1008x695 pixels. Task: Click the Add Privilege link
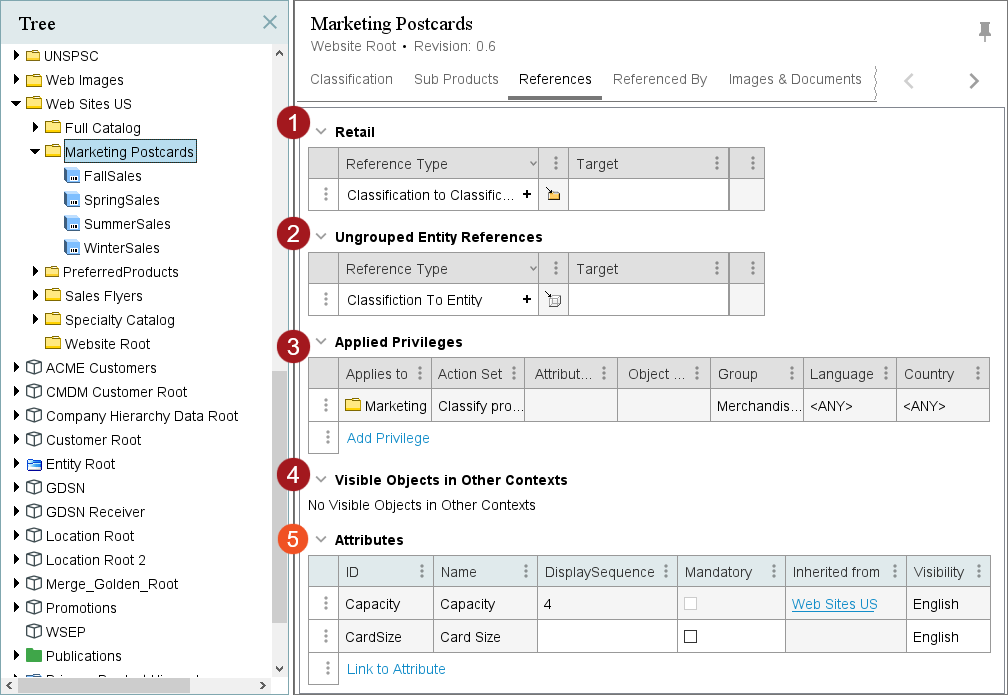[388, 438]
